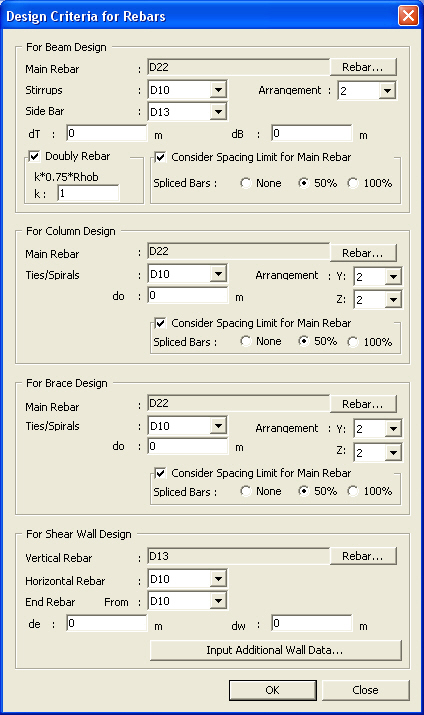Screen dimensions: 424x715
Task: Uncheck the Doubly Rebar checkbox
Action: (x=35, y=156)
